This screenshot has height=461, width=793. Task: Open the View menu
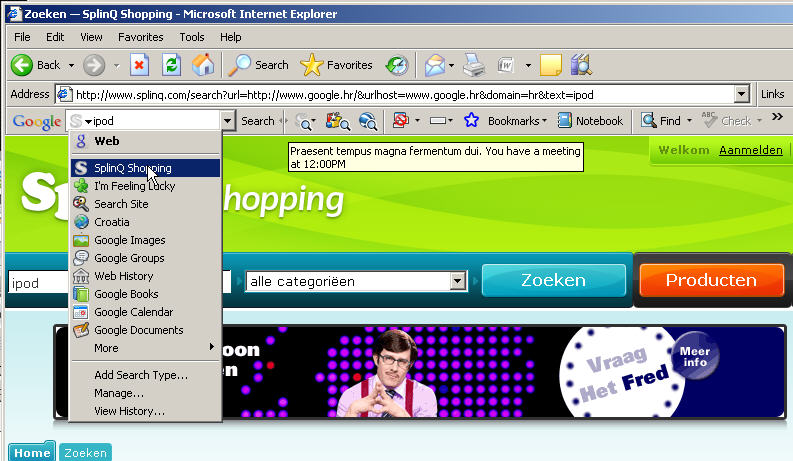coord(91,37)
